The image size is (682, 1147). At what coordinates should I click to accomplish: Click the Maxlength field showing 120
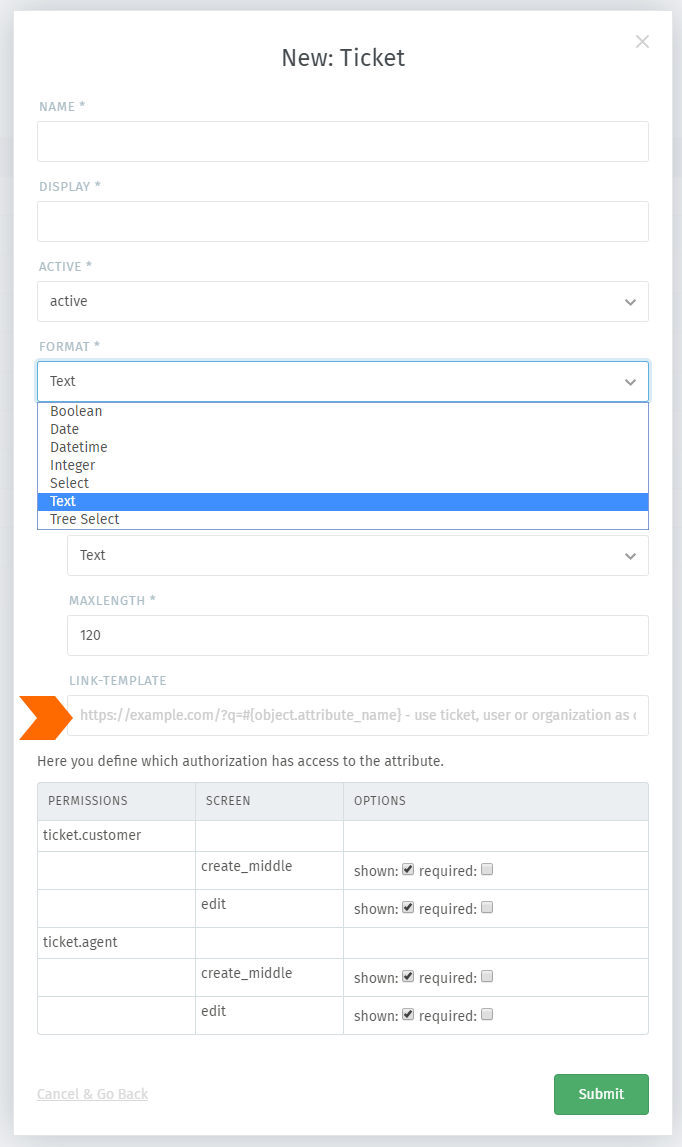point(356,635)
